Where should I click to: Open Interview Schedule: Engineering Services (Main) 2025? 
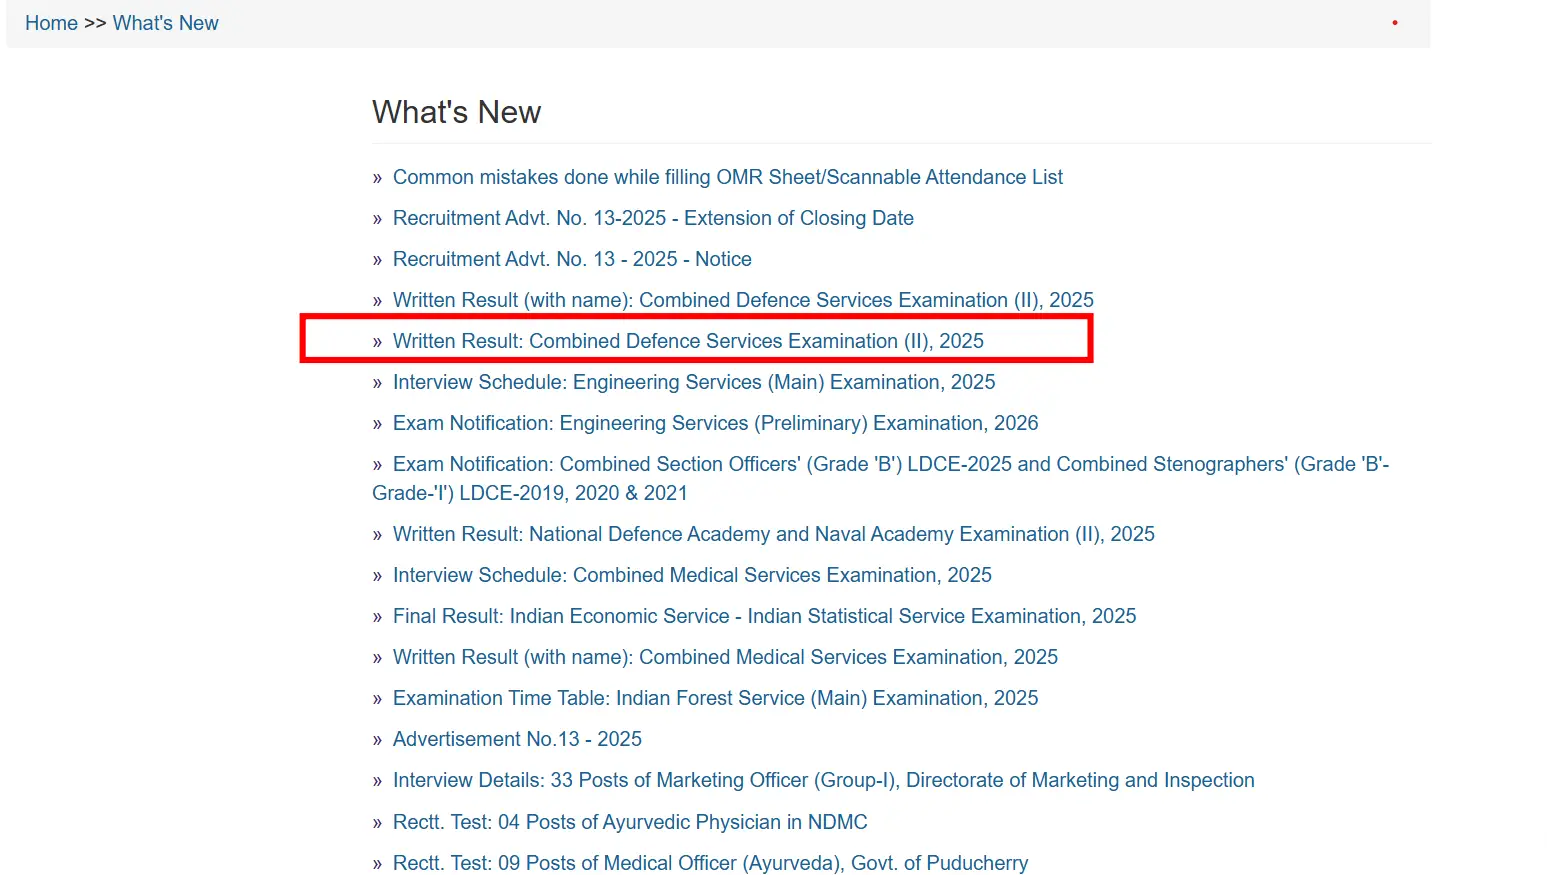[x=693, y=382]
